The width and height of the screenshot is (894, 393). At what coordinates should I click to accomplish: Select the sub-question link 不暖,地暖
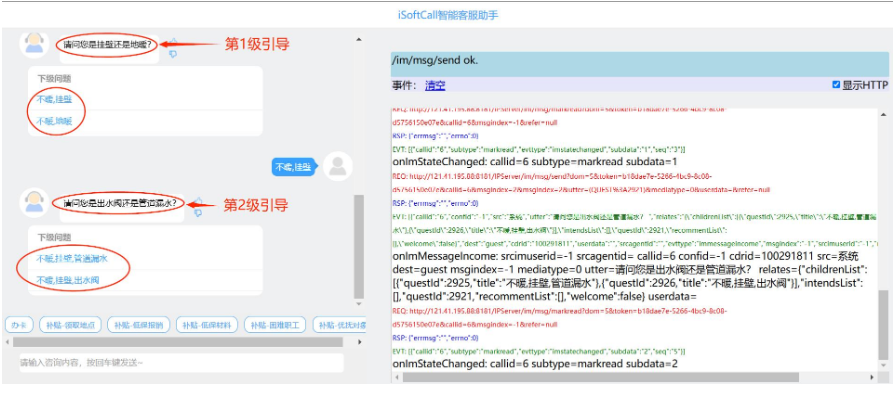(55, 121)
